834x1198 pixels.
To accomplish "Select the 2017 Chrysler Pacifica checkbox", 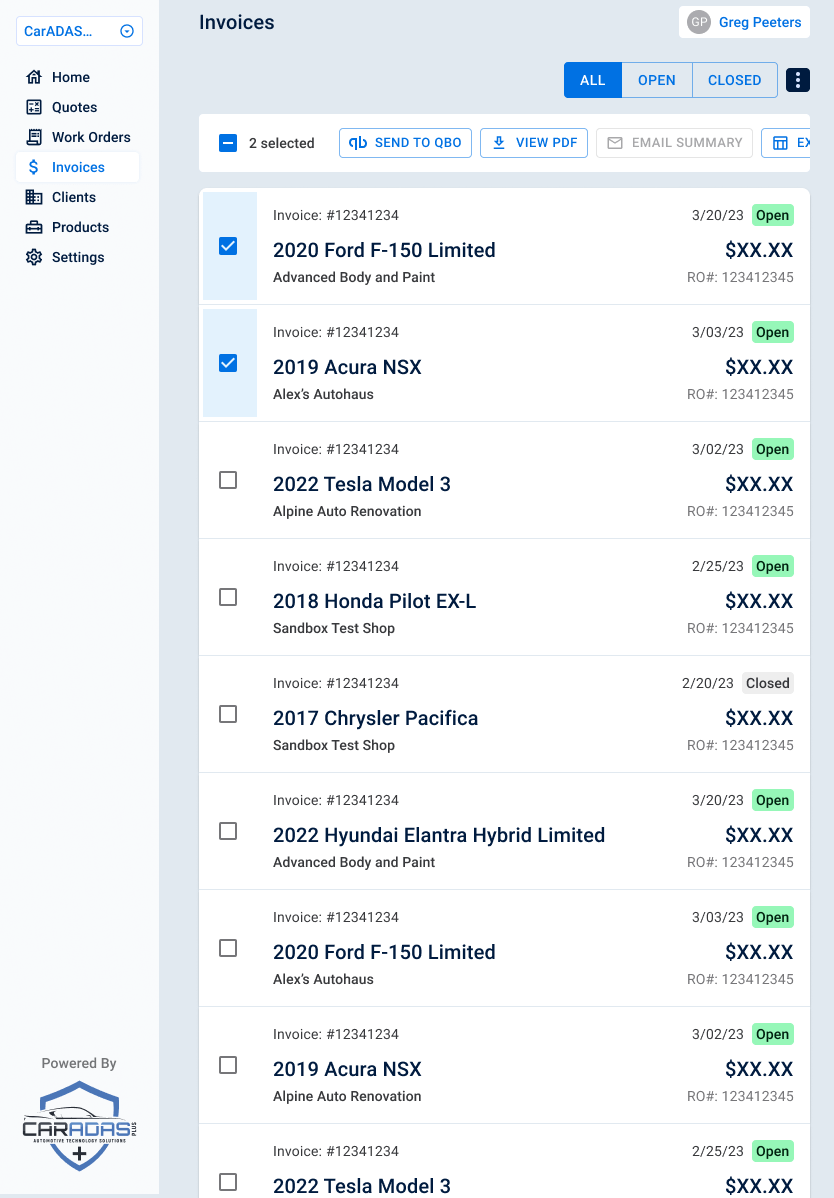I will pos(228,714).
